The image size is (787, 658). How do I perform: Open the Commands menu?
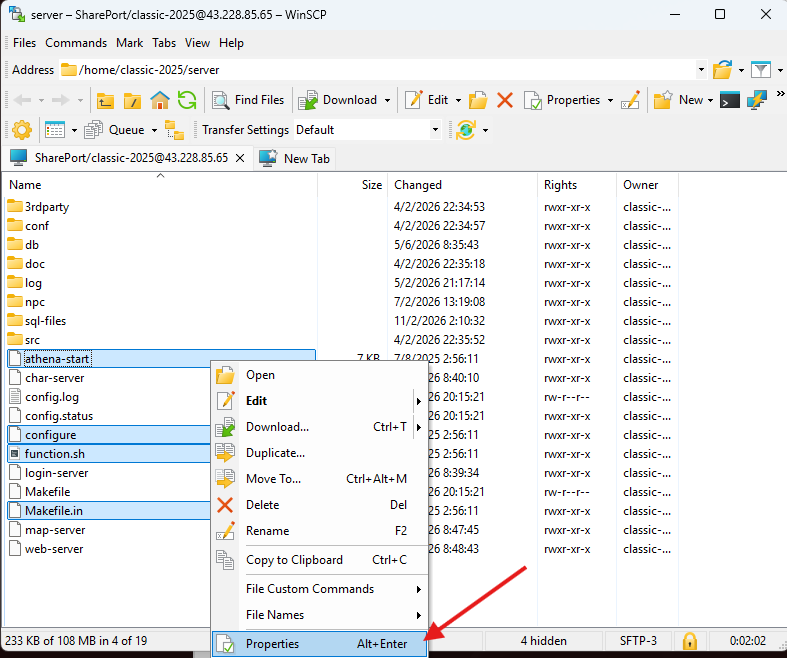coord(76,43)
